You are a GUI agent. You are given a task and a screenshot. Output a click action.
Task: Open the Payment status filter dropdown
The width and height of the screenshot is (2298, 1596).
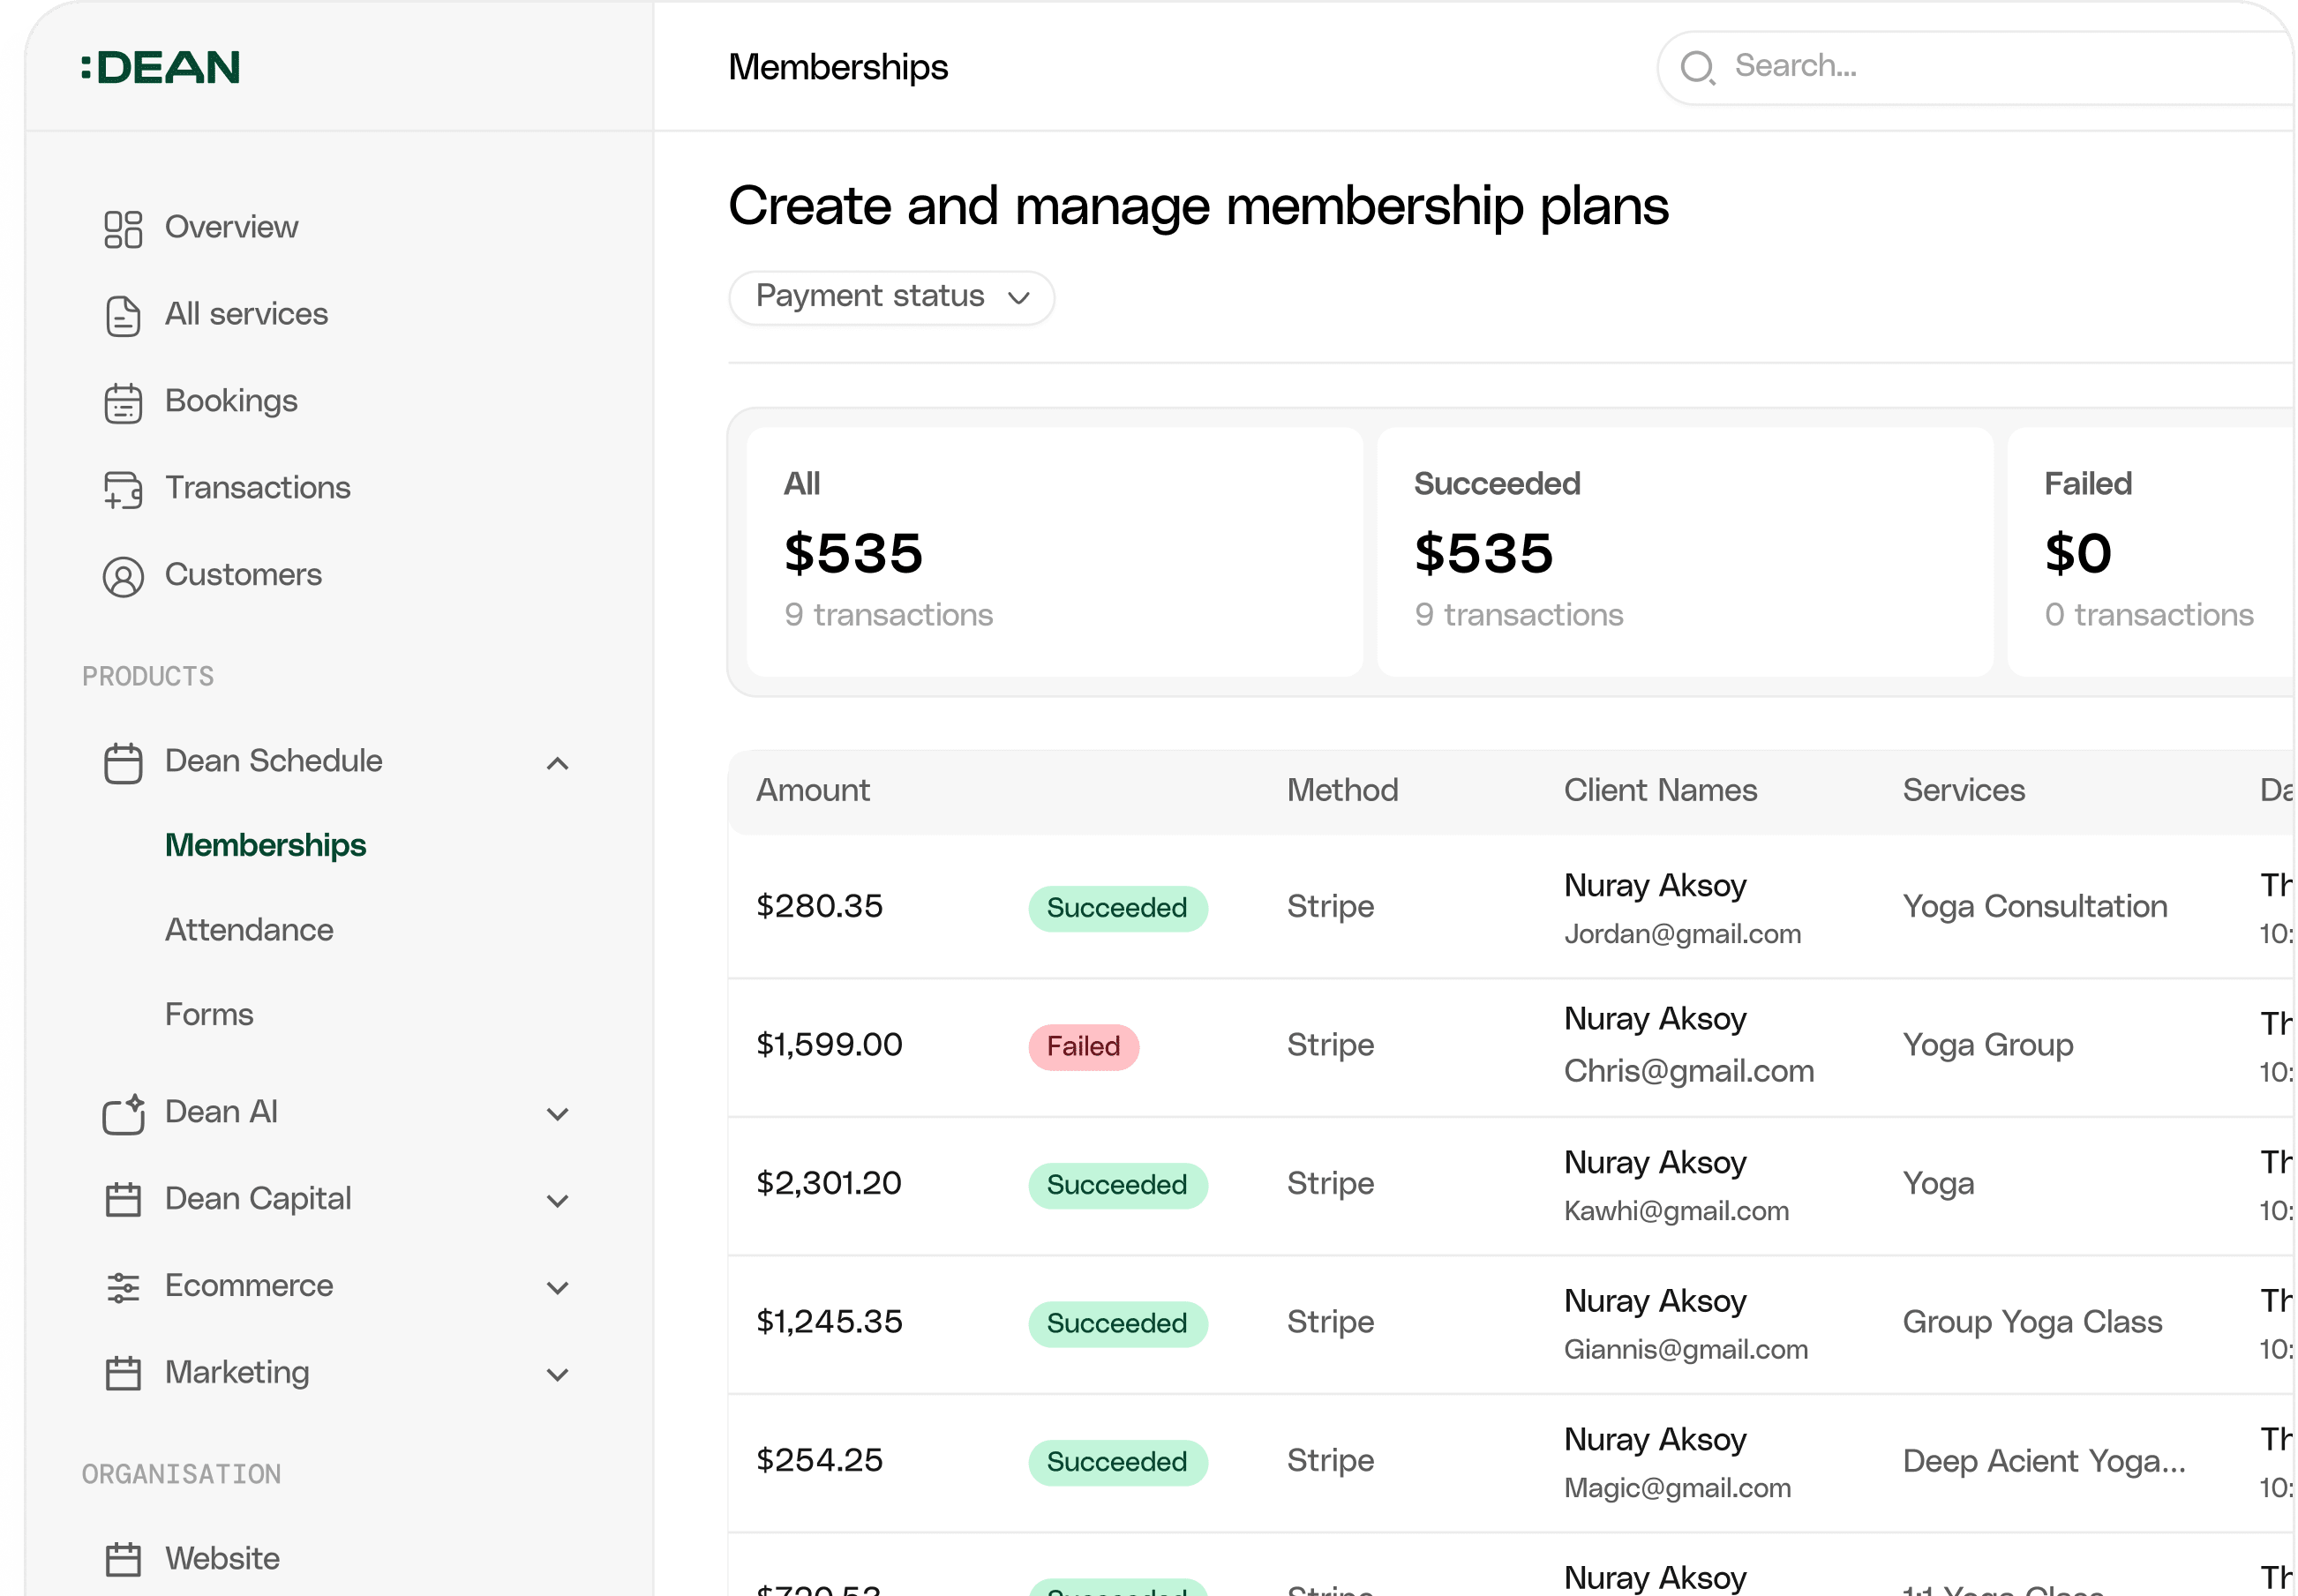pos(891,297)
